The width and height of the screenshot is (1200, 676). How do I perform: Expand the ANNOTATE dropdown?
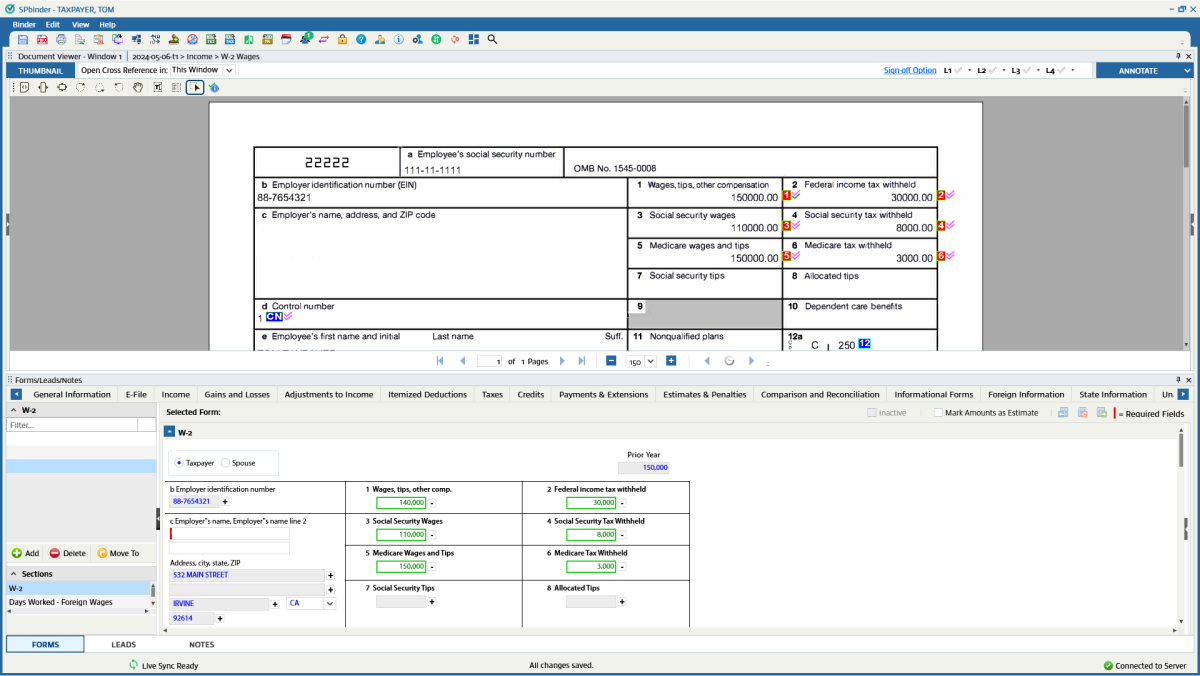click(1187, 71)
